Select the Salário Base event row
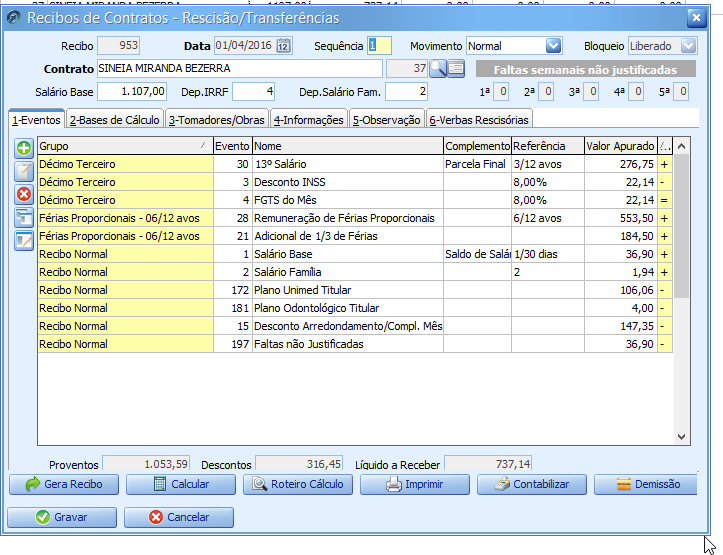Screen dimensions: 723x555 355,254
